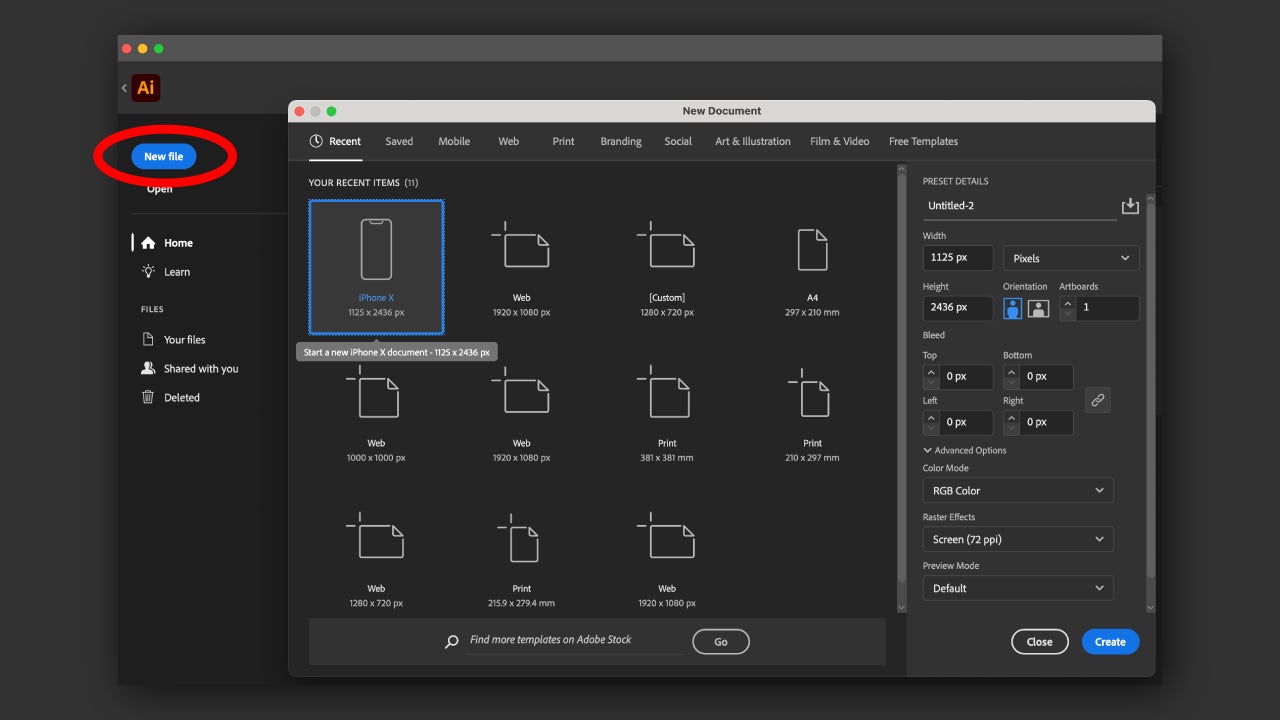Click the Adobe Illustrator Ai logo
The image size is (1280, 720).
[x=146, y=88]
